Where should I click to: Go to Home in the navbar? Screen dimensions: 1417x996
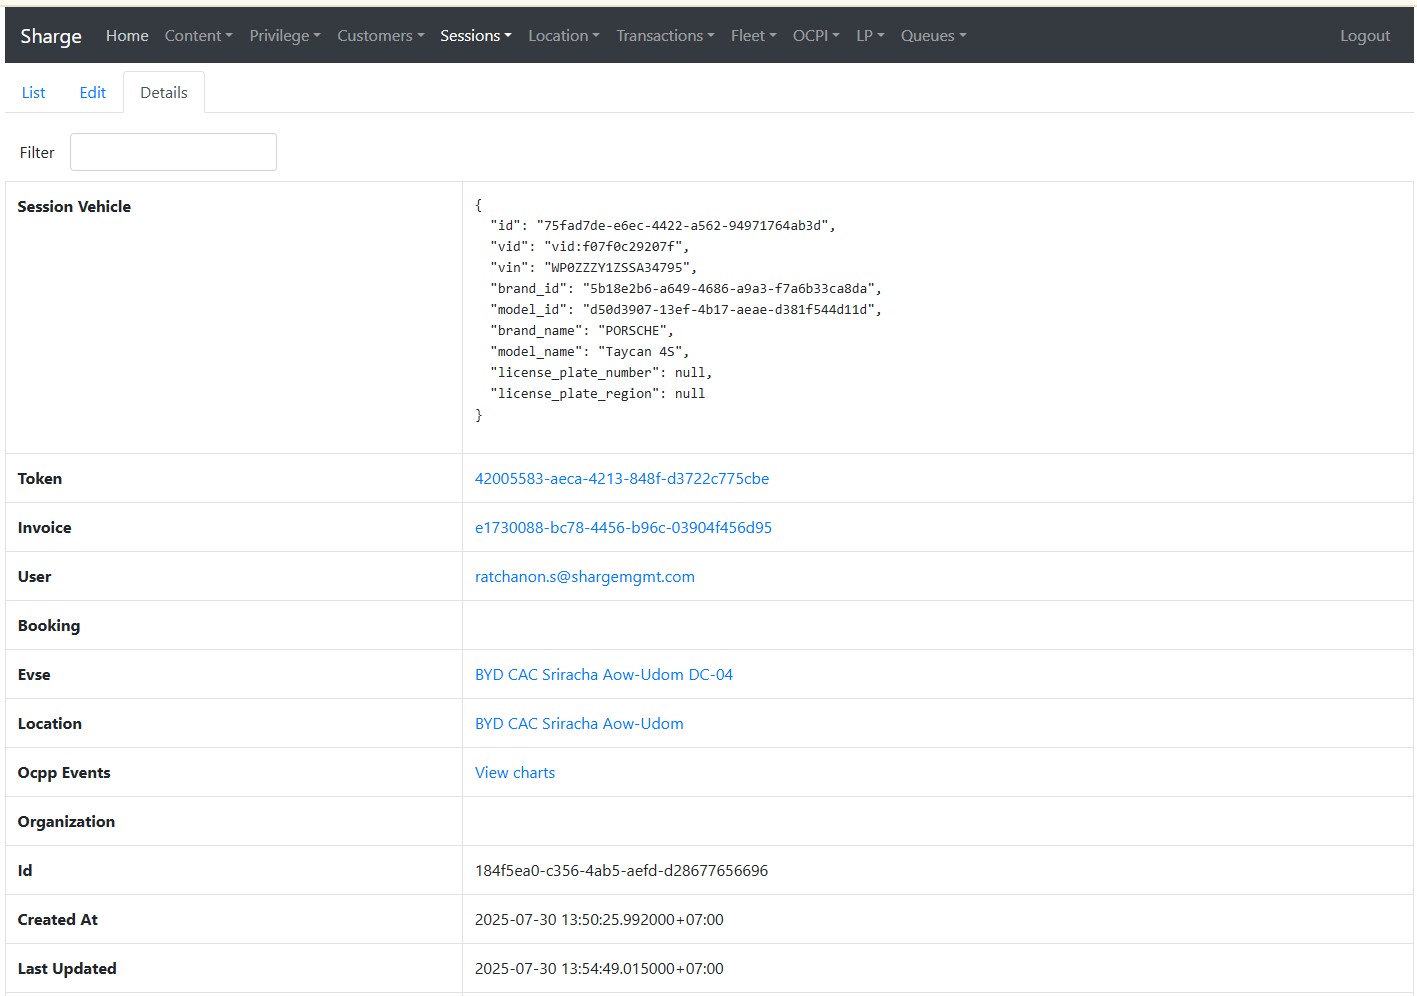(x=127, y=36)
